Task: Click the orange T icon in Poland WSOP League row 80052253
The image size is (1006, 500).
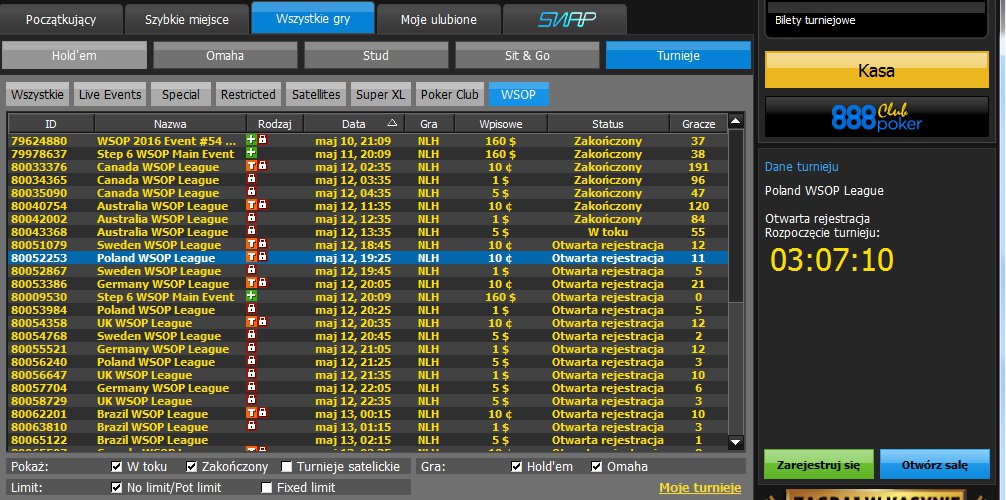Action: click(252, 257)
